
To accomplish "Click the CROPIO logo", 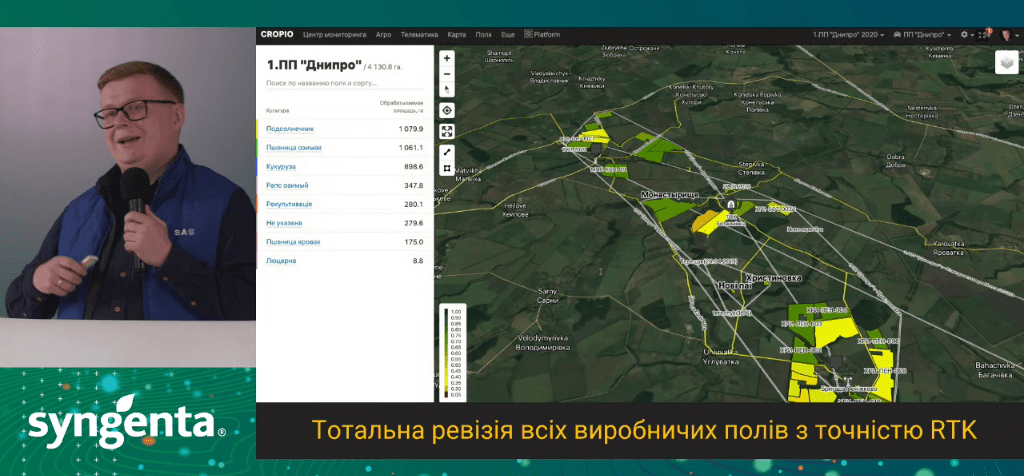I will pyautogui.click(x=277, y=35).
